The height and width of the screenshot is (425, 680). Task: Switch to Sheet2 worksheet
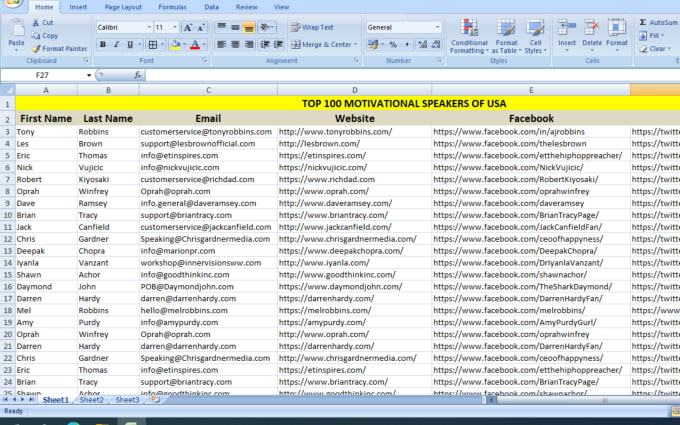click(92, 400)
